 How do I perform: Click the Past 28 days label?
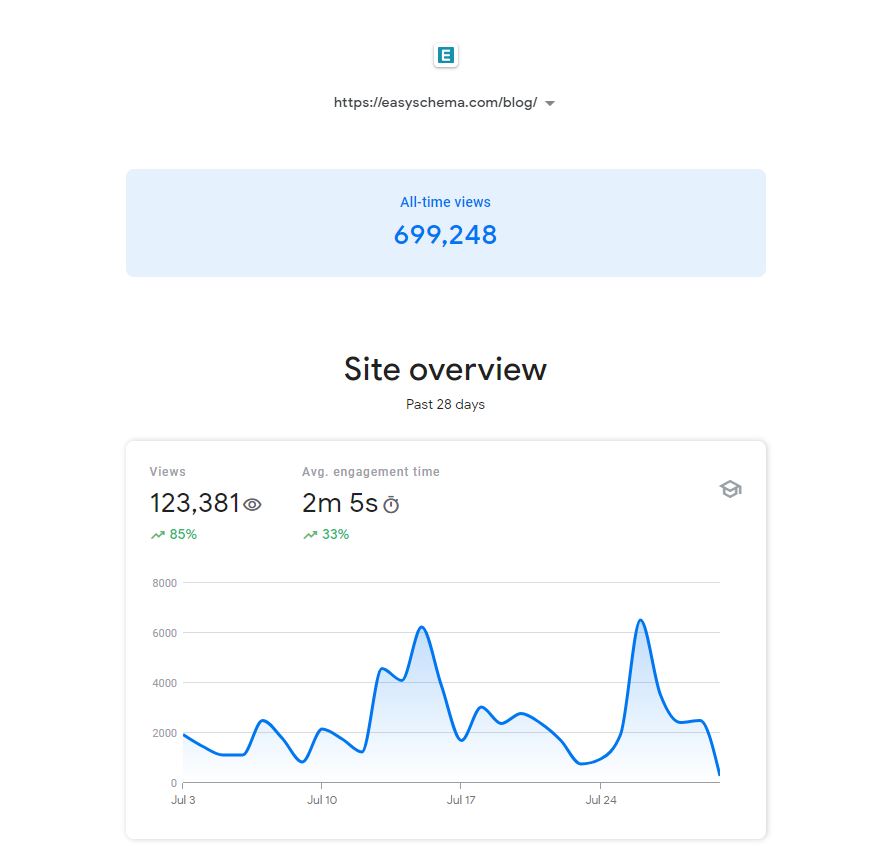coord(445,404)
